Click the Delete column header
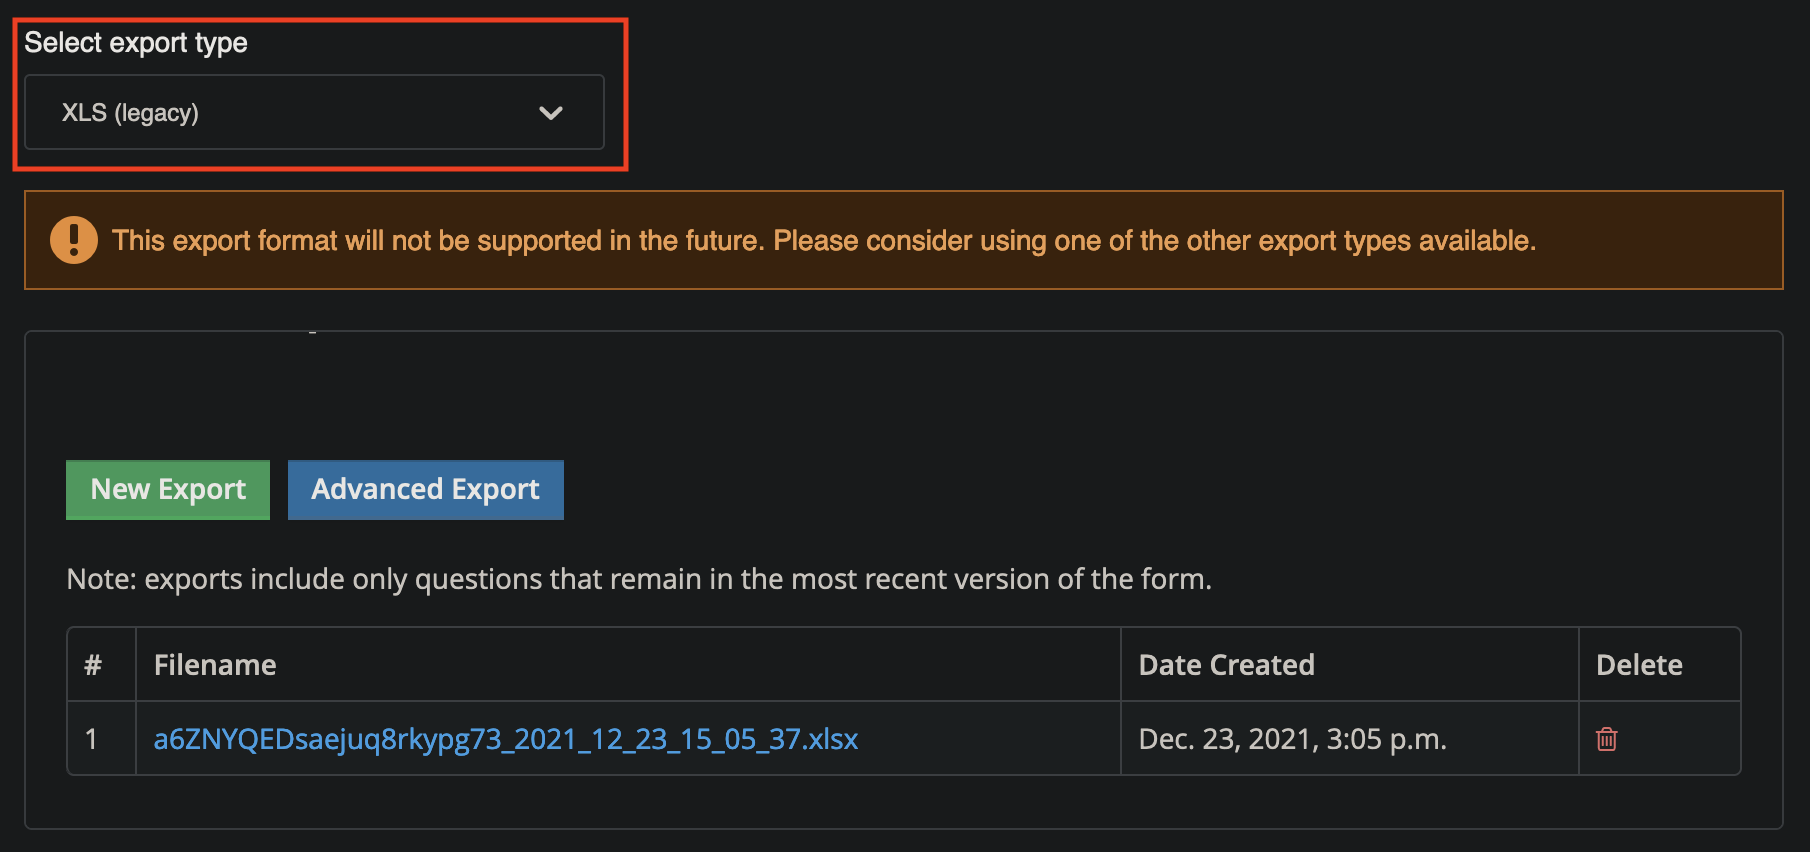 [x=1639, y=665]
